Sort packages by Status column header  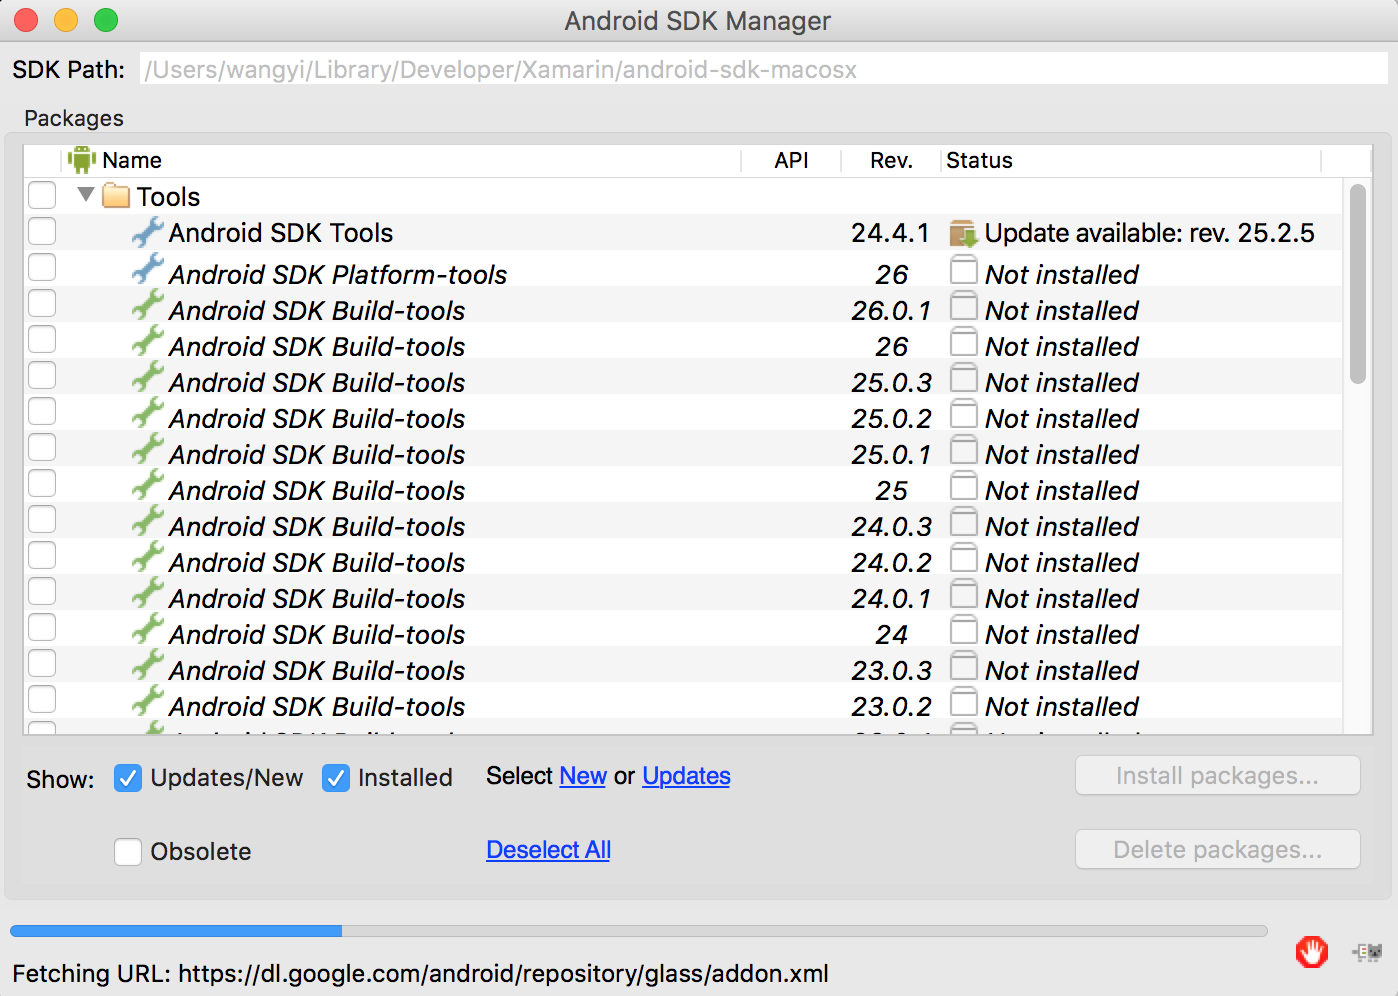pos(1131,160)
